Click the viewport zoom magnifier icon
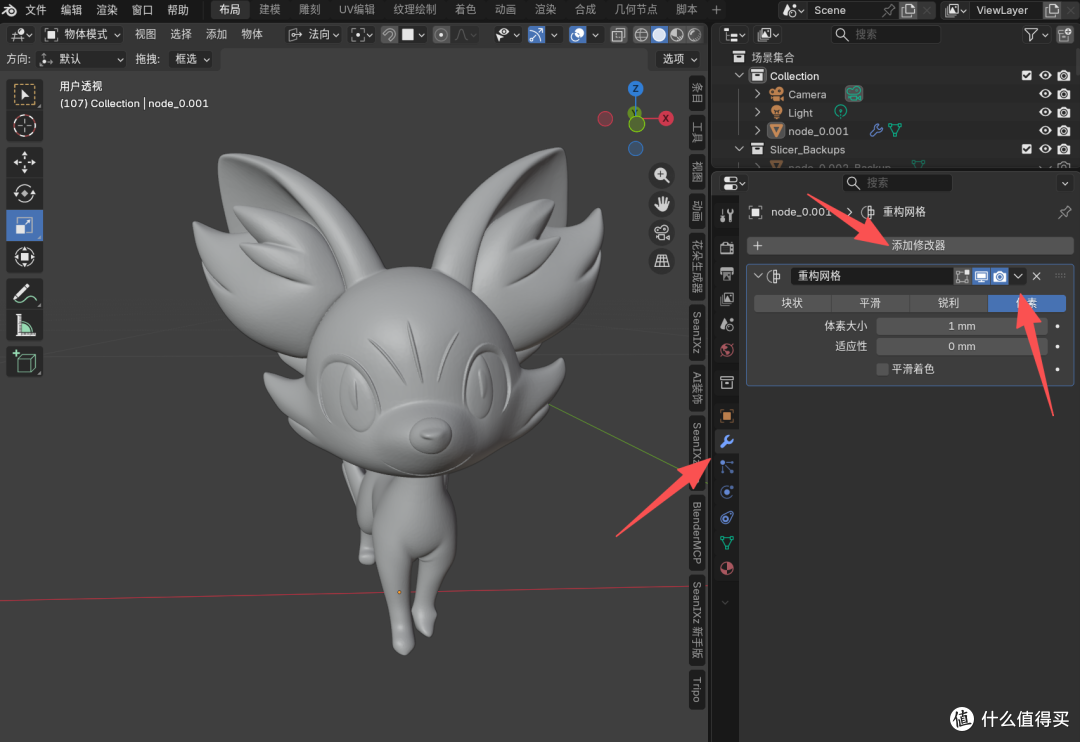 pyautogui.click(x=662, y=176)
